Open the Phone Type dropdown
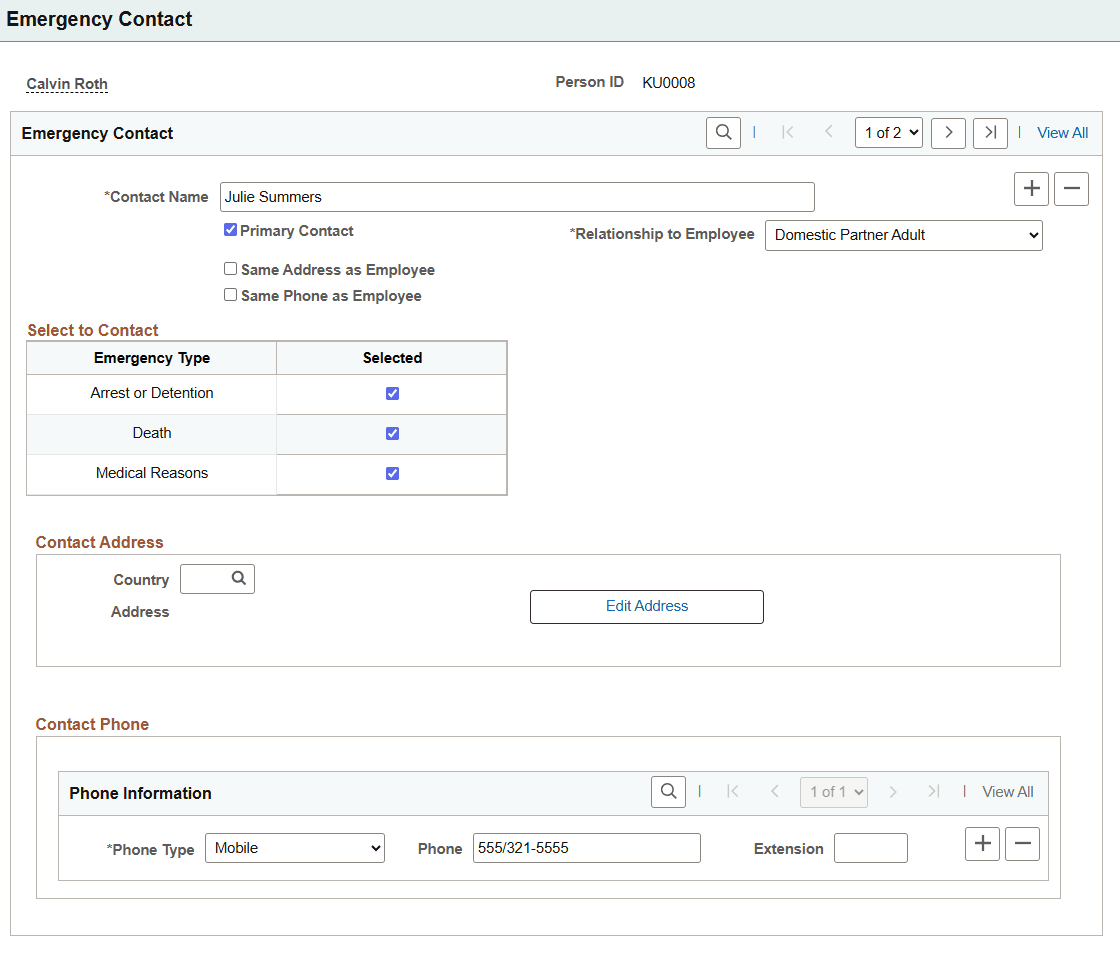This screenshot has height=955, width=1120. click(x=295, y=848)
